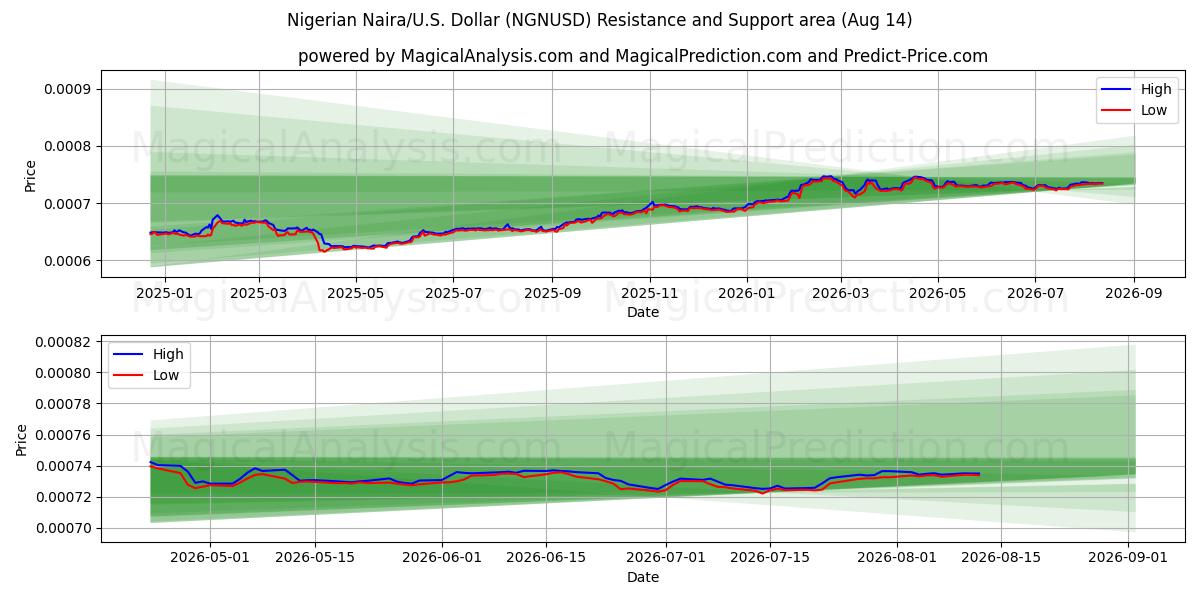The height and width of the screenshot is (600, 1200).
Task: Click the 2026-05-15 x-axis tick label
Action: [x=315, y=558]
